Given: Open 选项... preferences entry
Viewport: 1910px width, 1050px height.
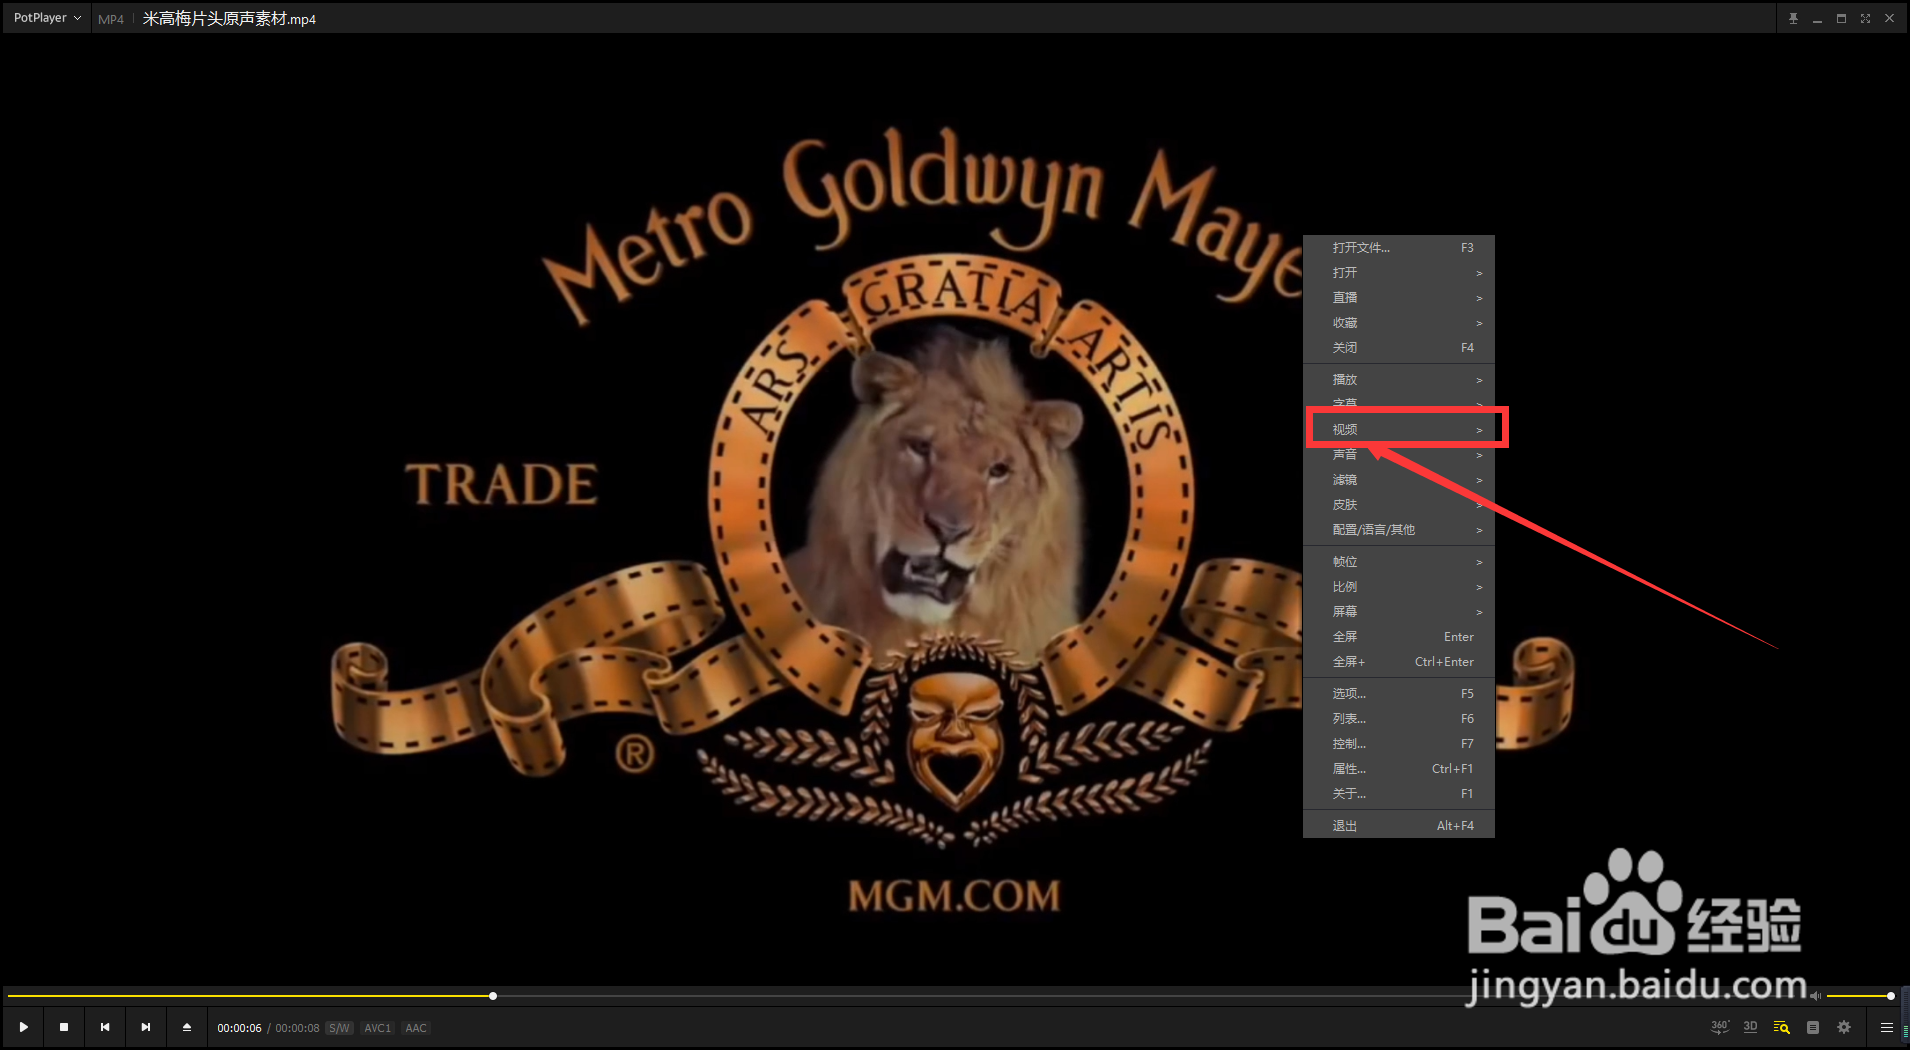Looking at the screenshot, I should (x=1399, y=694).
